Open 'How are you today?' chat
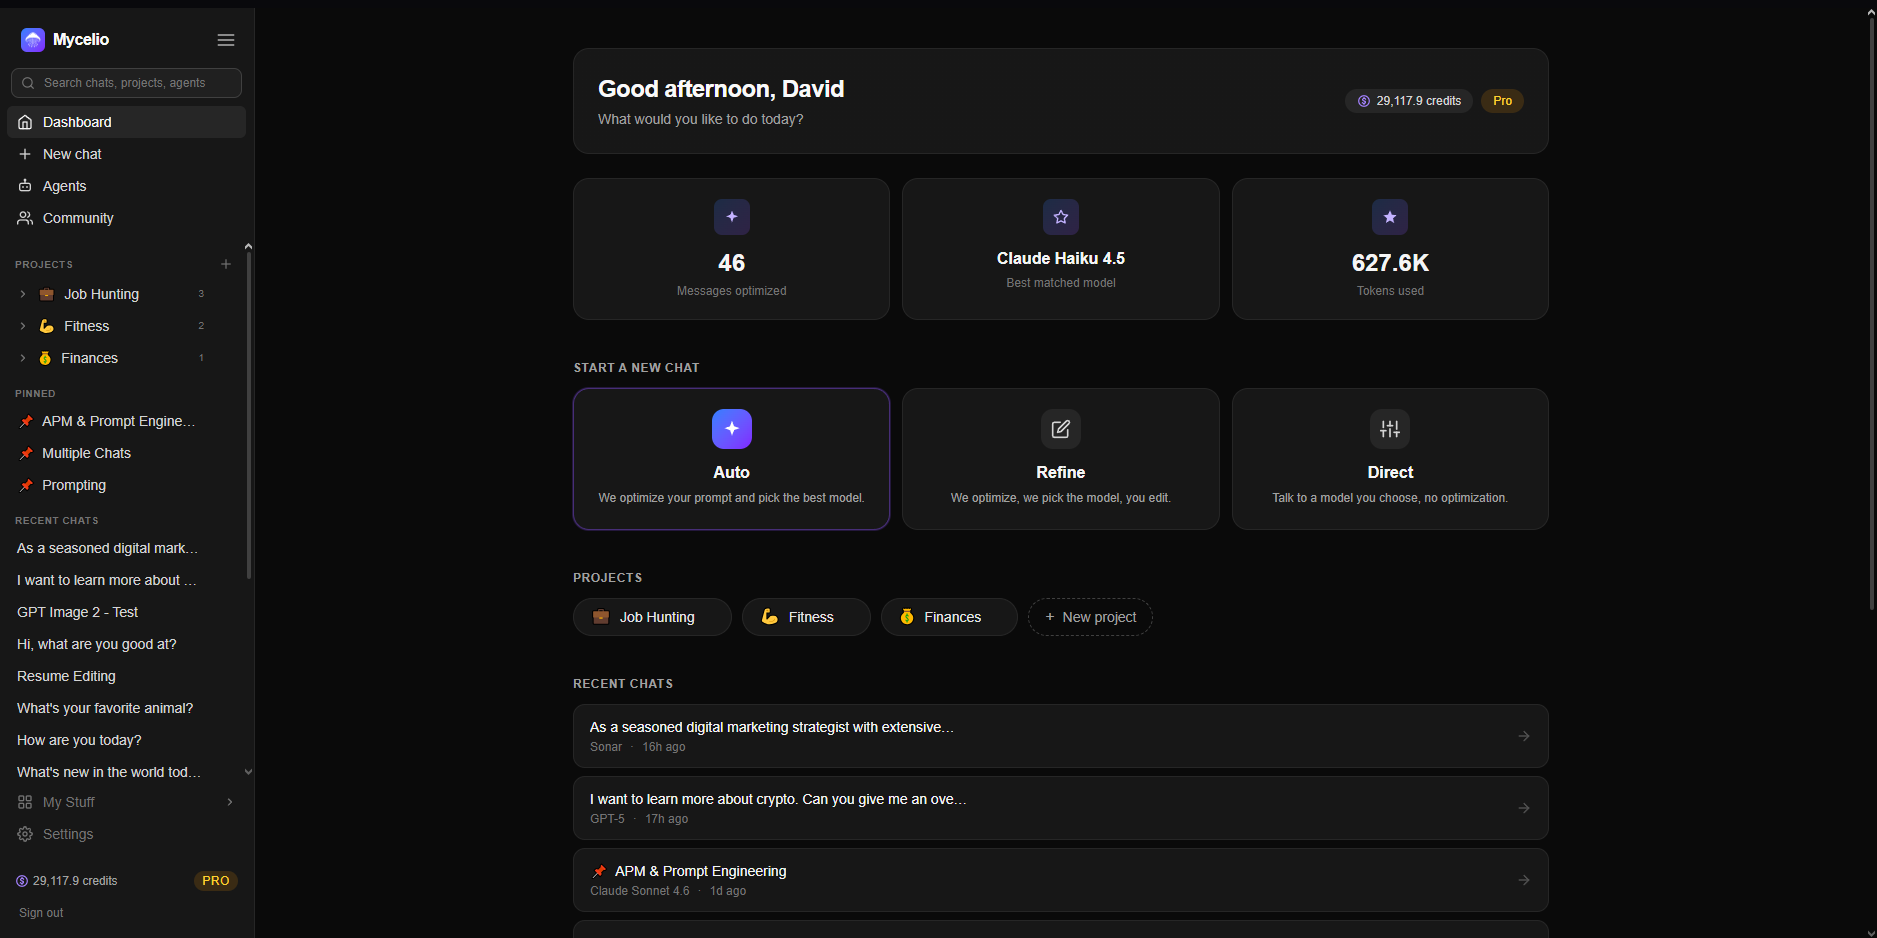The height and width of the screenshot is (938, 1877). (79, 740)
